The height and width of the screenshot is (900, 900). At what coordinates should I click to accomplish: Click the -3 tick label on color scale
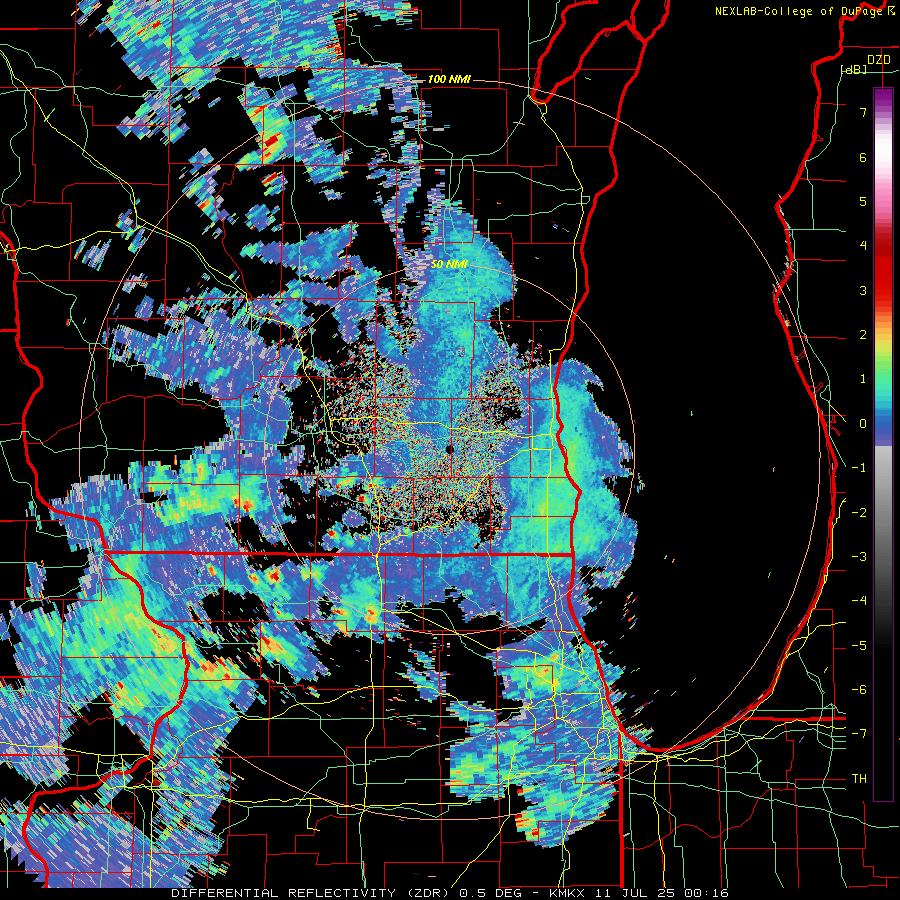[859, 557]
